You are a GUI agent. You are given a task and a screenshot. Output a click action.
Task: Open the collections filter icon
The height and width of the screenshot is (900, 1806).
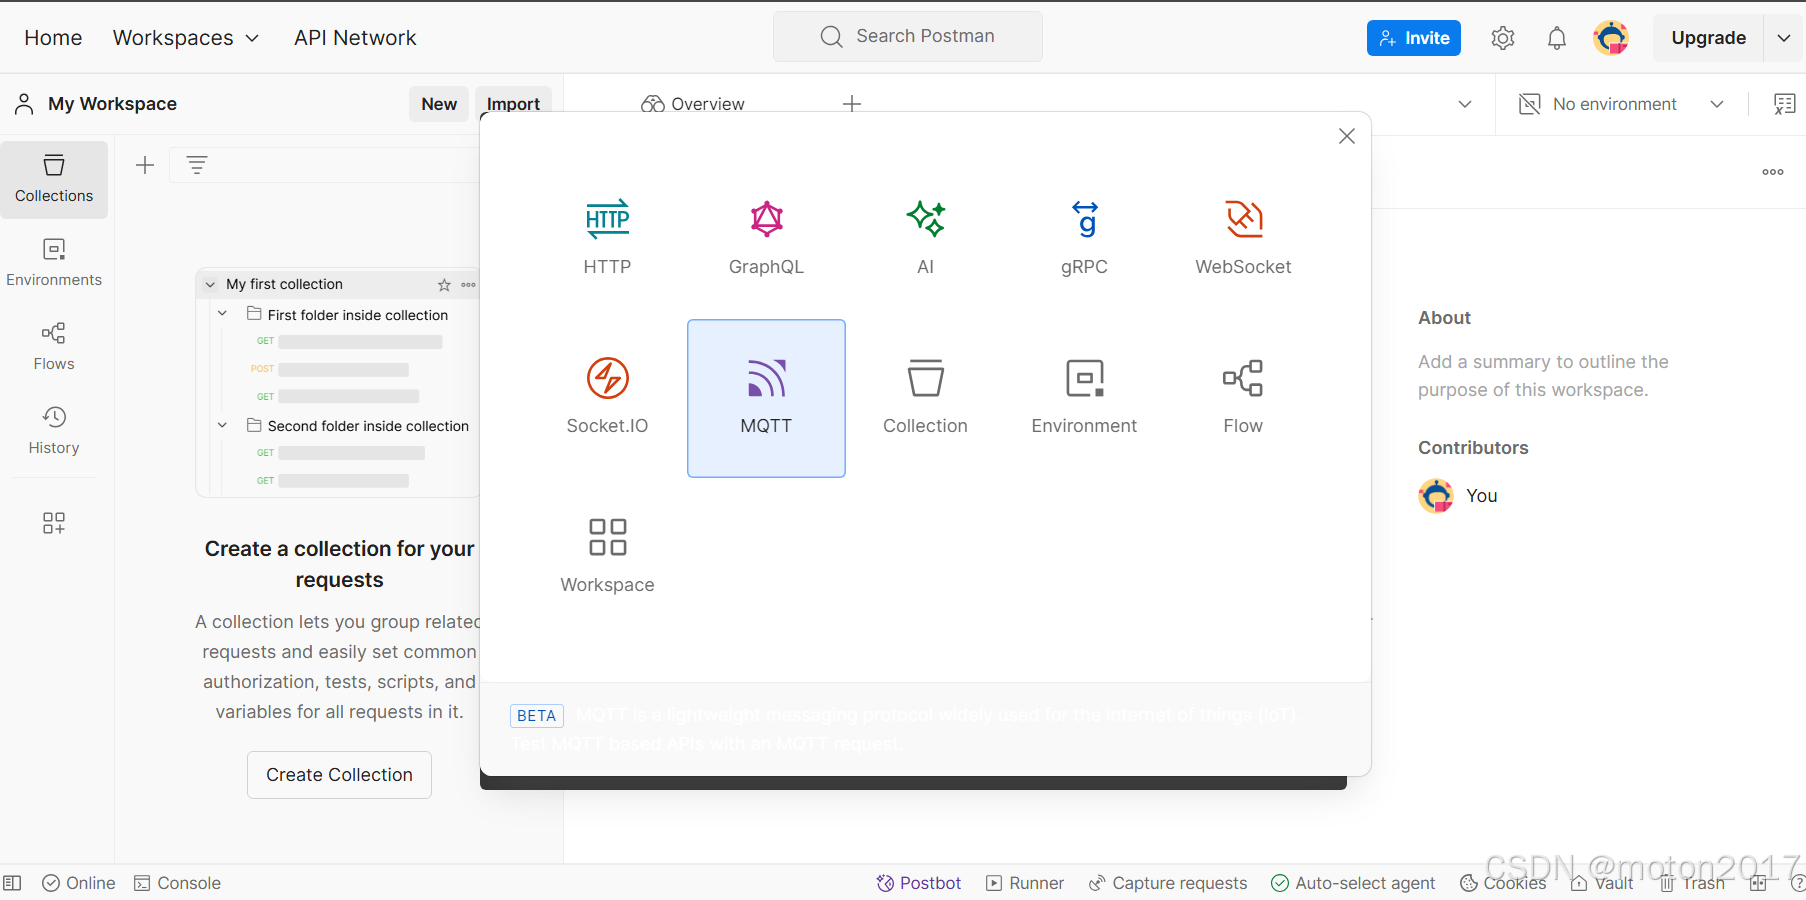pos(197,165)
